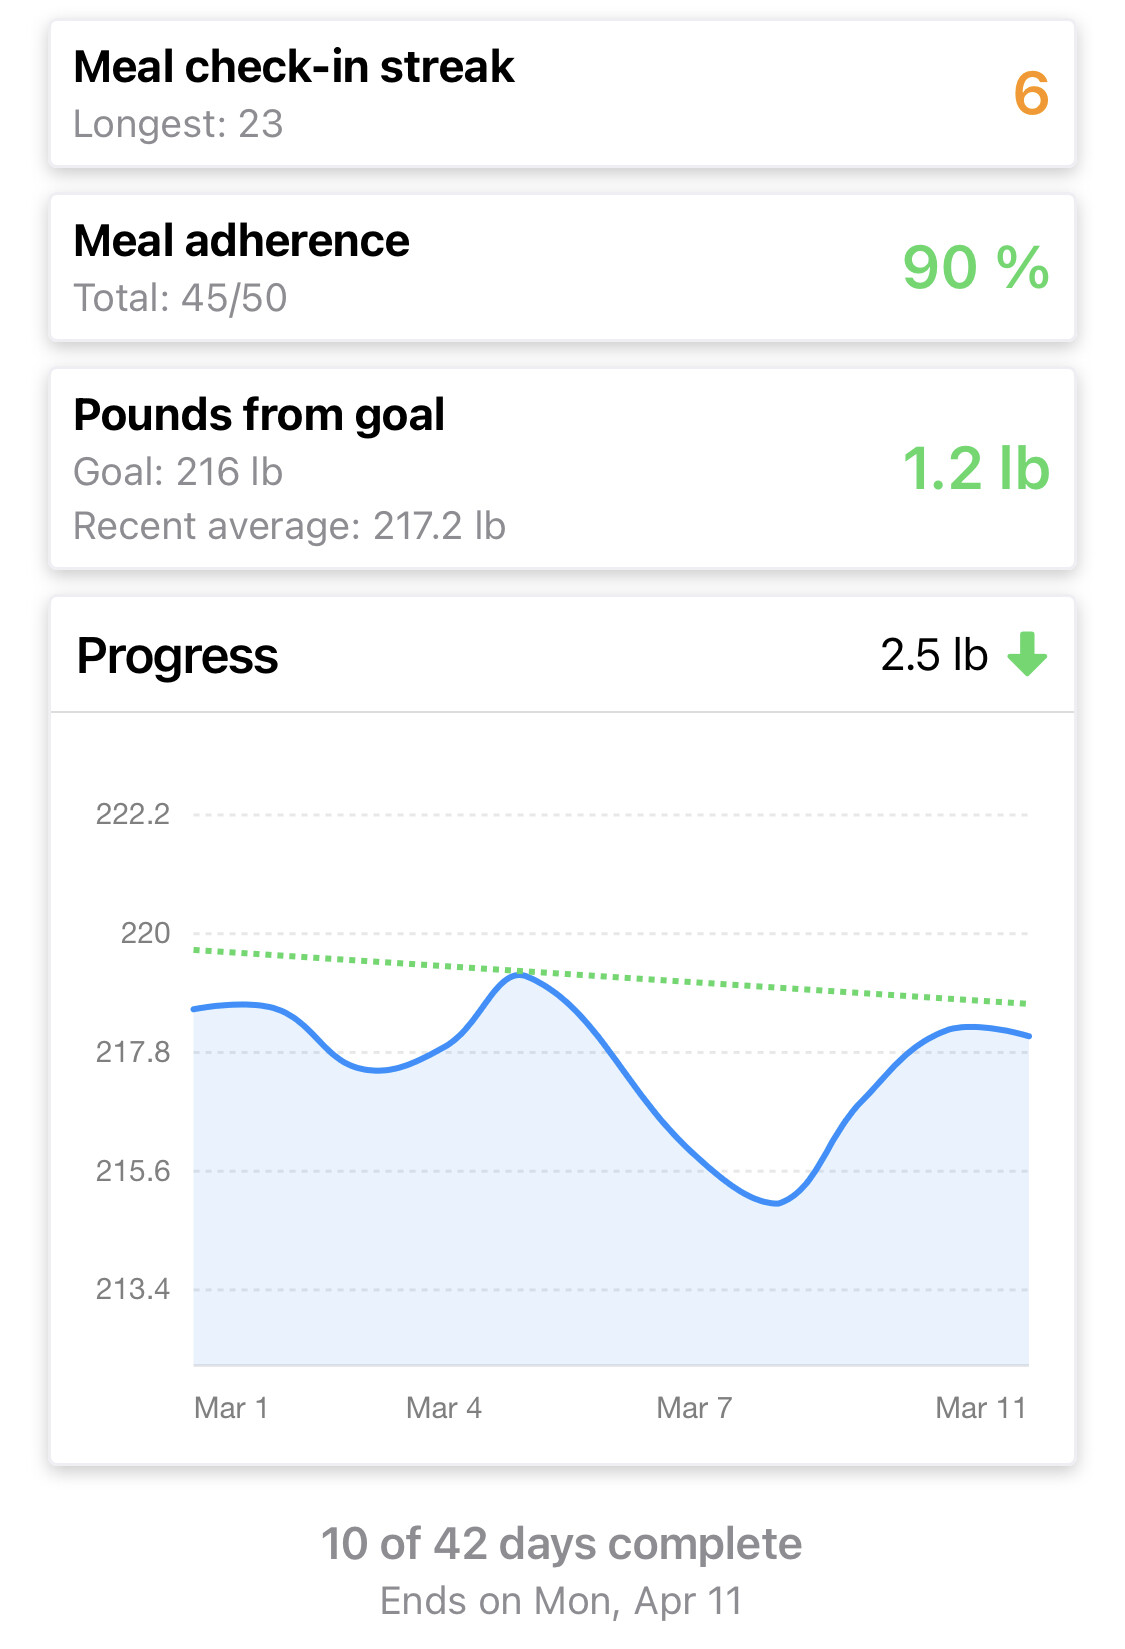
Task: Open the Pounds from goal card
Action: pyautogui.click(x=562, y=469)
